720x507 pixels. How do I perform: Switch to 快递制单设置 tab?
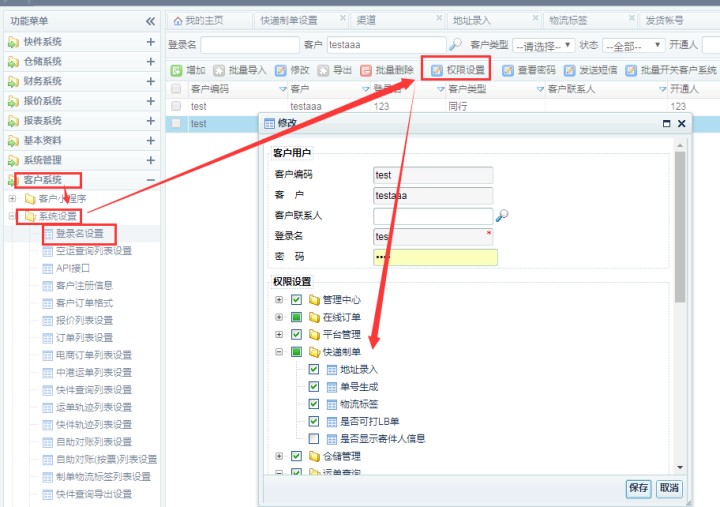pyautogui.click(x=289, y=21)
